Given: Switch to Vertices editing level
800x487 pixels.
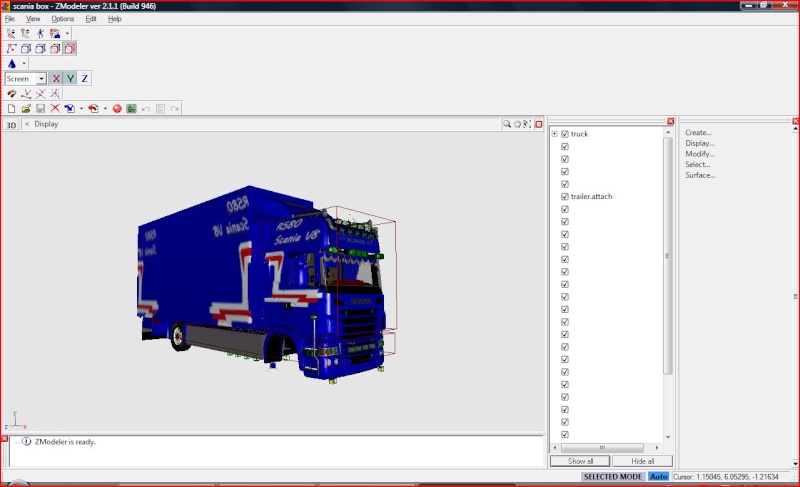Looking at the screenshot, I should tap(12, 48).
